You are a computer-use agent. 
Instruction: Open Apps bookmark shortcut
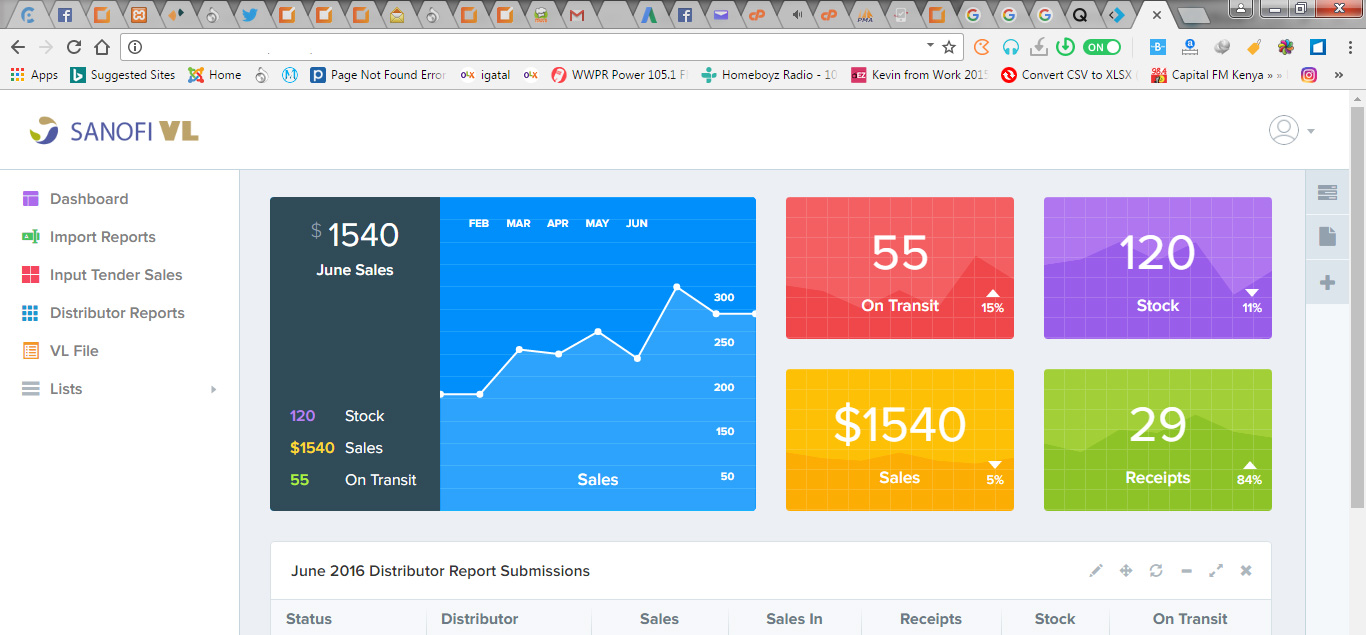click(x=34, y=75)
